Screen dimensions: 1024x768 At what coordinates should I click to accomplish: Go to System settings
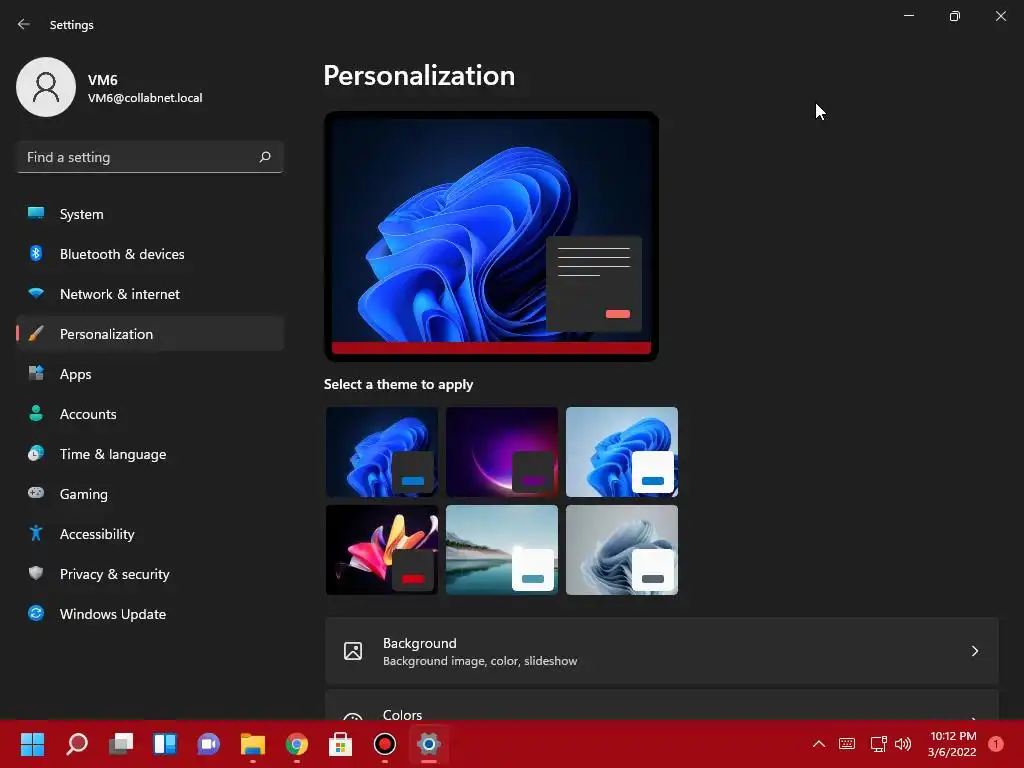150,214
